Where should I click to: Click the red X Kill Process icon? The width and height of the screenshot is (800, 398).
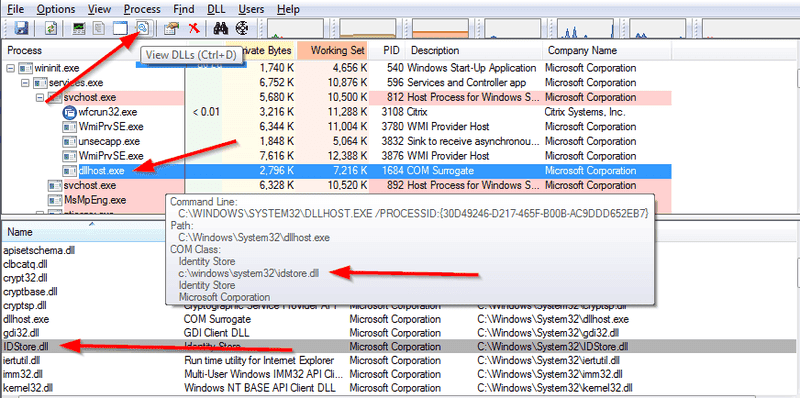[x=193, y=28]
